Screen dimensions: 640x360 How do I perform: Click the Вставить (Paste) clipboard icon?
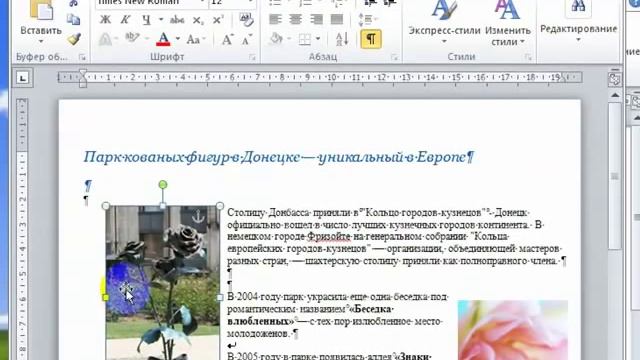coord(41,10)
